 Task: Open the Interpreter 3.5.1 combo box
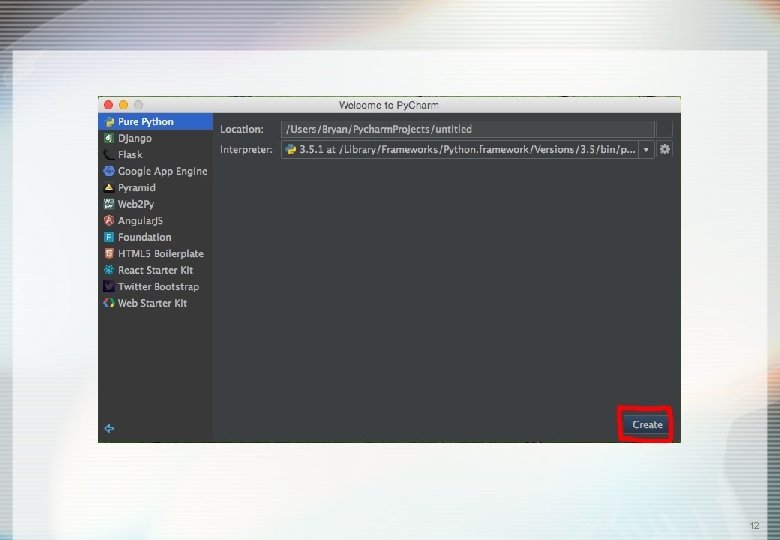tap(468, 150)
